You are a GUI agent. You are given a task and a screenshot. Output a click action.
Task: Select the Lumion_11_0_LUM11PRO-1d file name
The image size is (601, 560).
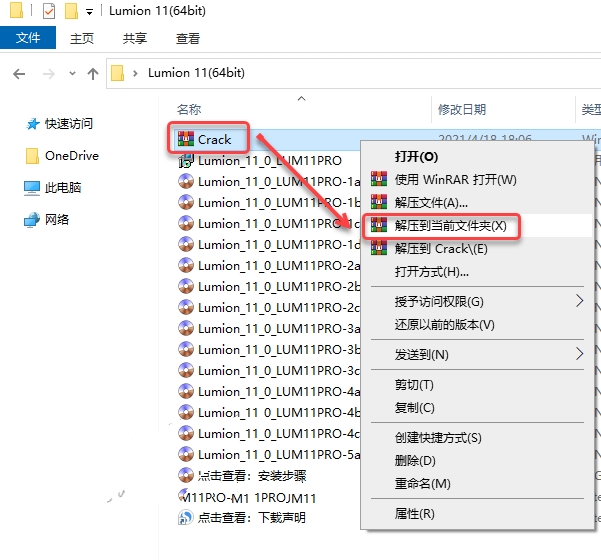tap(279, 245)
